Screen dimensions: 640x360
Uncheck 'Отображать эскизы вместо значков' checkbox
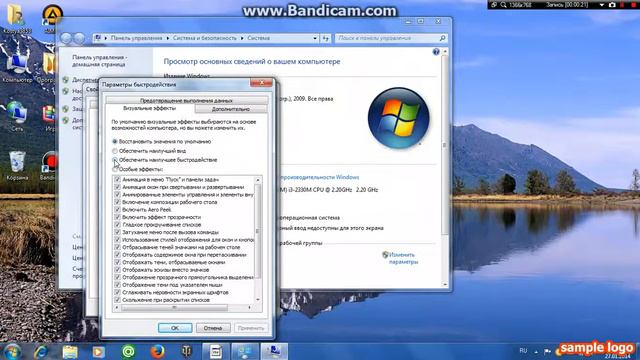(117, 270)
